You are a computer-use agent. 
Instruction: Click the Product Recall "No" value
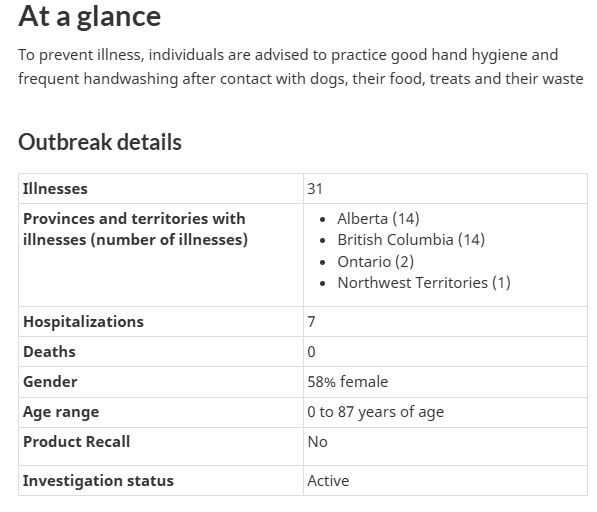[318, 442]
